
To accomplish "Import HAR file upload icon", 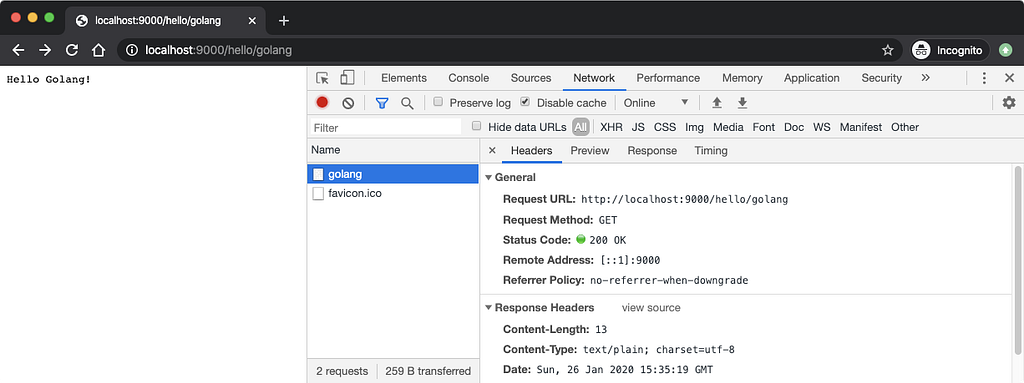I will (x=716, y=103).
